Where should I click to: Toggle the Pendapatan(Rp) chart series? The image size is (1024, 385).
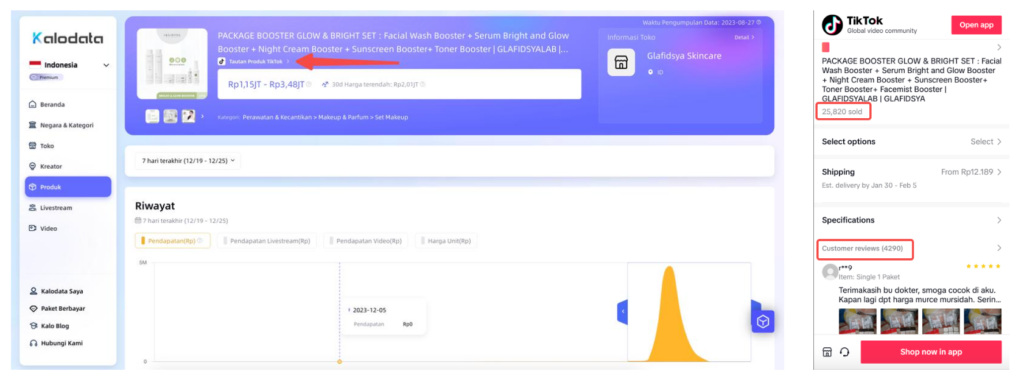point(172,241)
